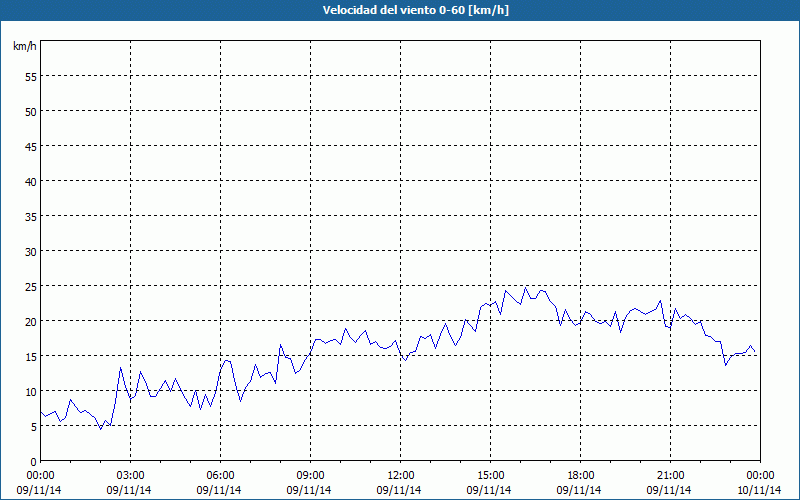The width and height of the screenshot is (800, 500).
Task: Click the "09/11/14" date under "18:00"
Action: 579,490
